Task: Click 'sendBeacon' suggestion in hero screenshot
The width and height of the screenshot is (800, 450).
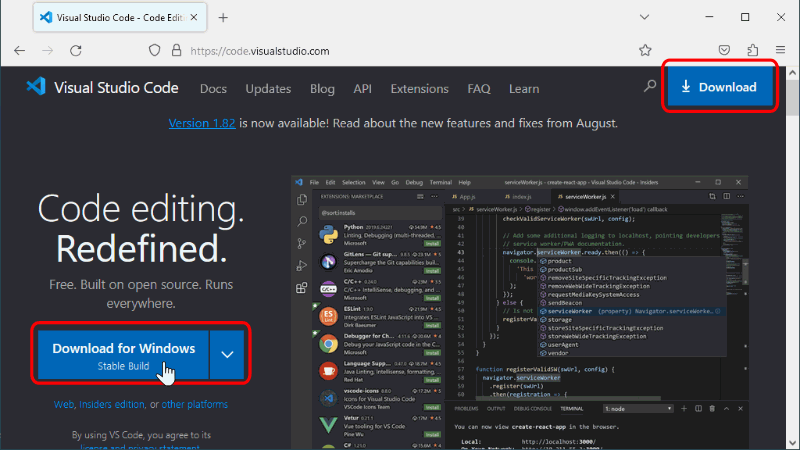Action: point(564,303)
